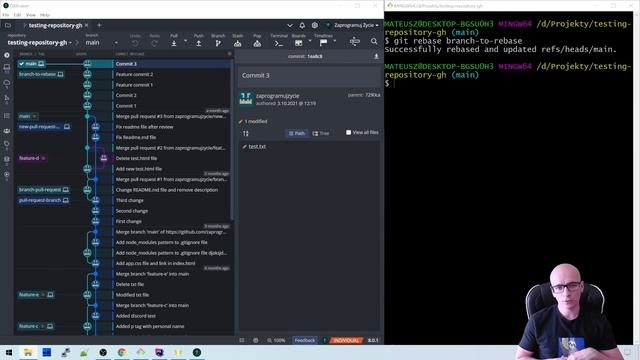Screen dimensions: 640x360
Task: Click download icon beside commit hash
Action: tap(376, 56)
